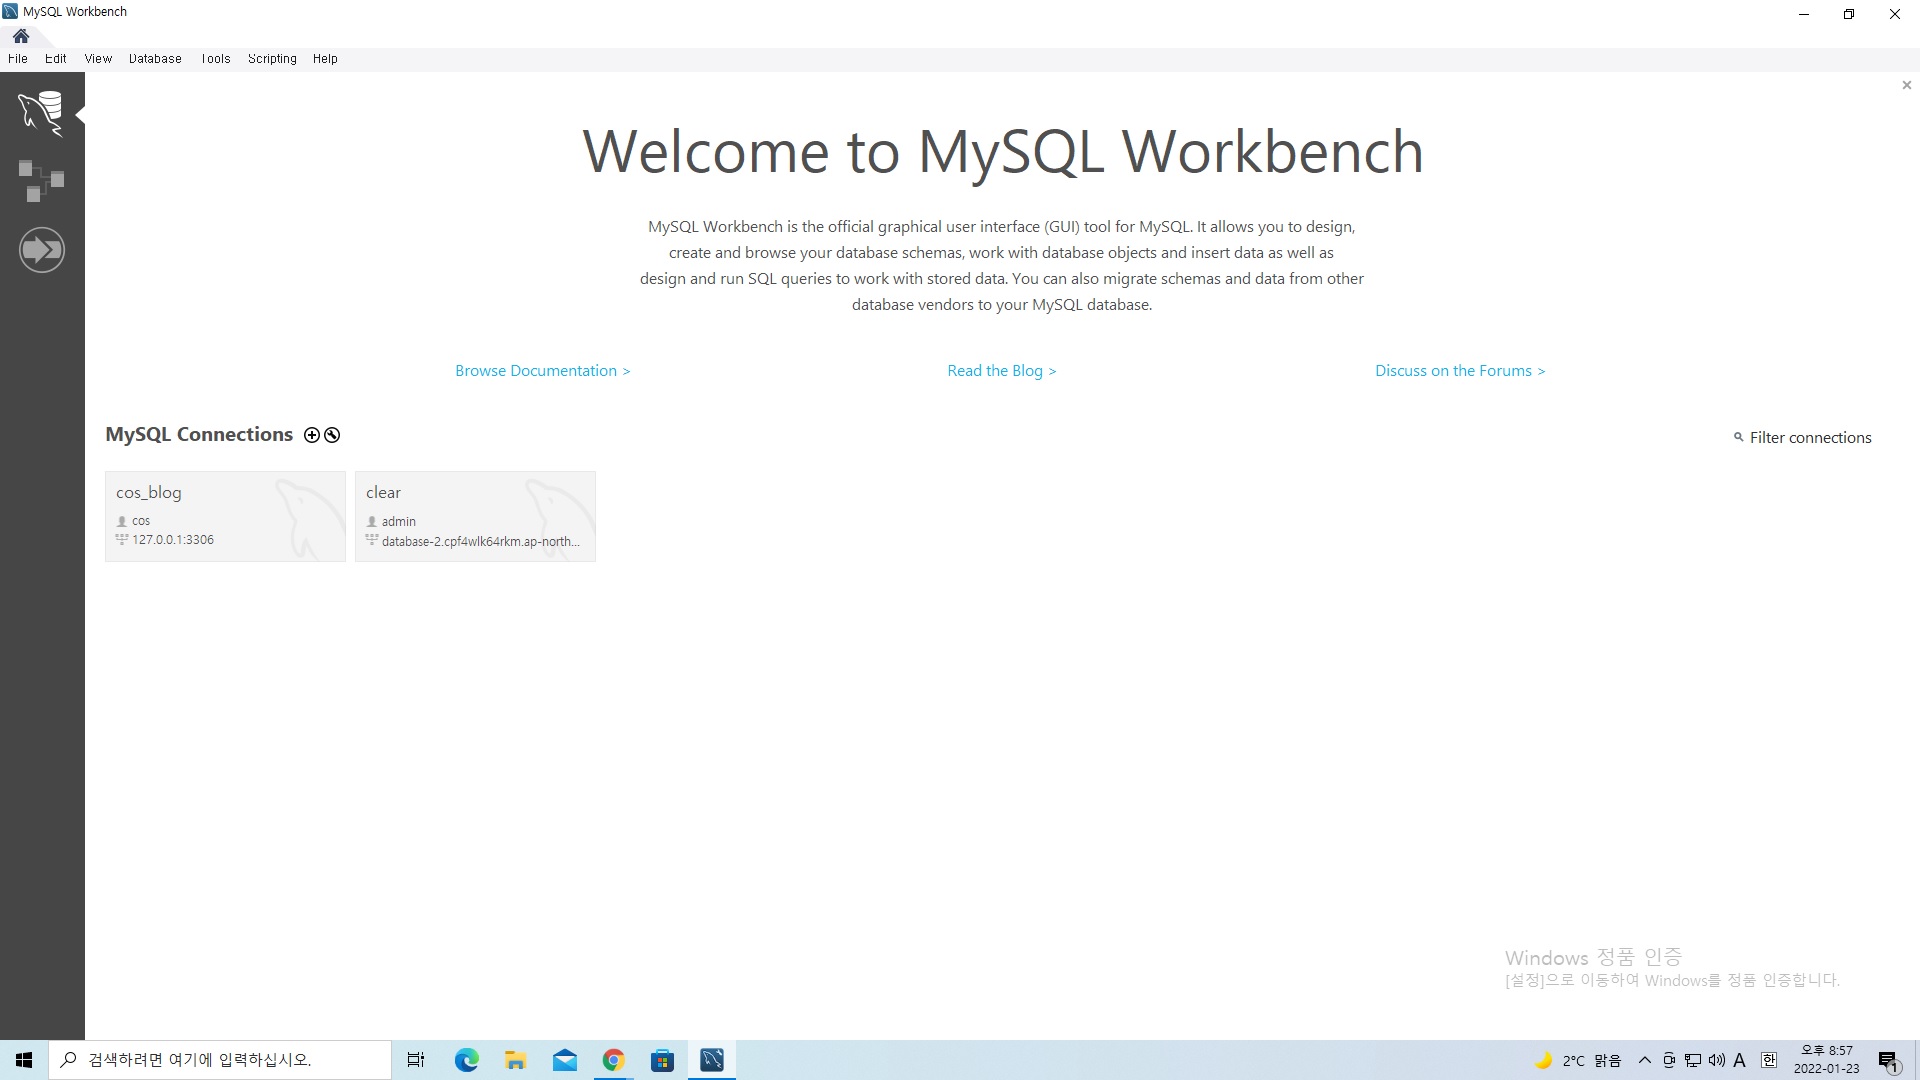Launch Microsoft Edge from the taskbar
The image size is (1920, 1080).
(x=466, y=1060)
